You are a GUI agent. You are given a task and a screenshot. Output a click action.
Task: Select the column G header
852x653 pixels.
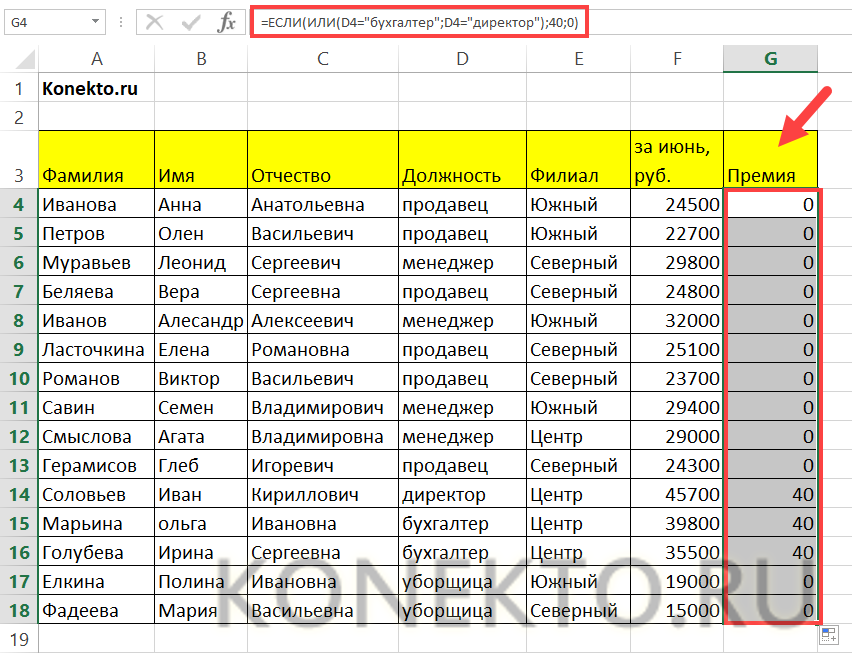point(770,59)
